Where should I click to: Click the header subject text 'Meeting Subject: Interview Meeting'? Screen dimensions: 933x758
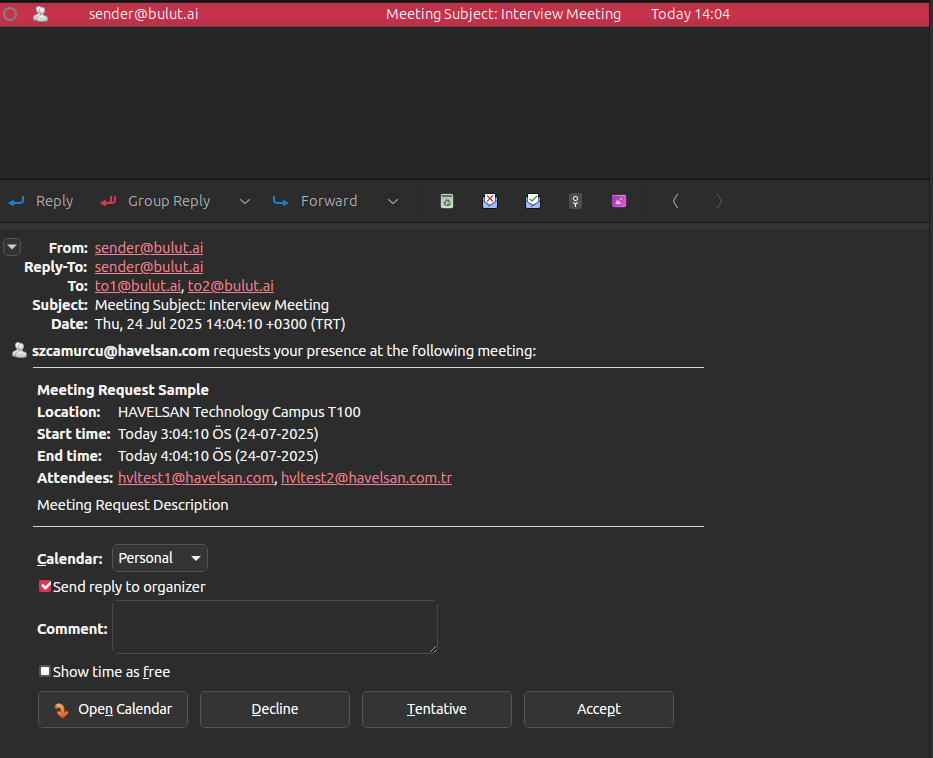(212, 305)
